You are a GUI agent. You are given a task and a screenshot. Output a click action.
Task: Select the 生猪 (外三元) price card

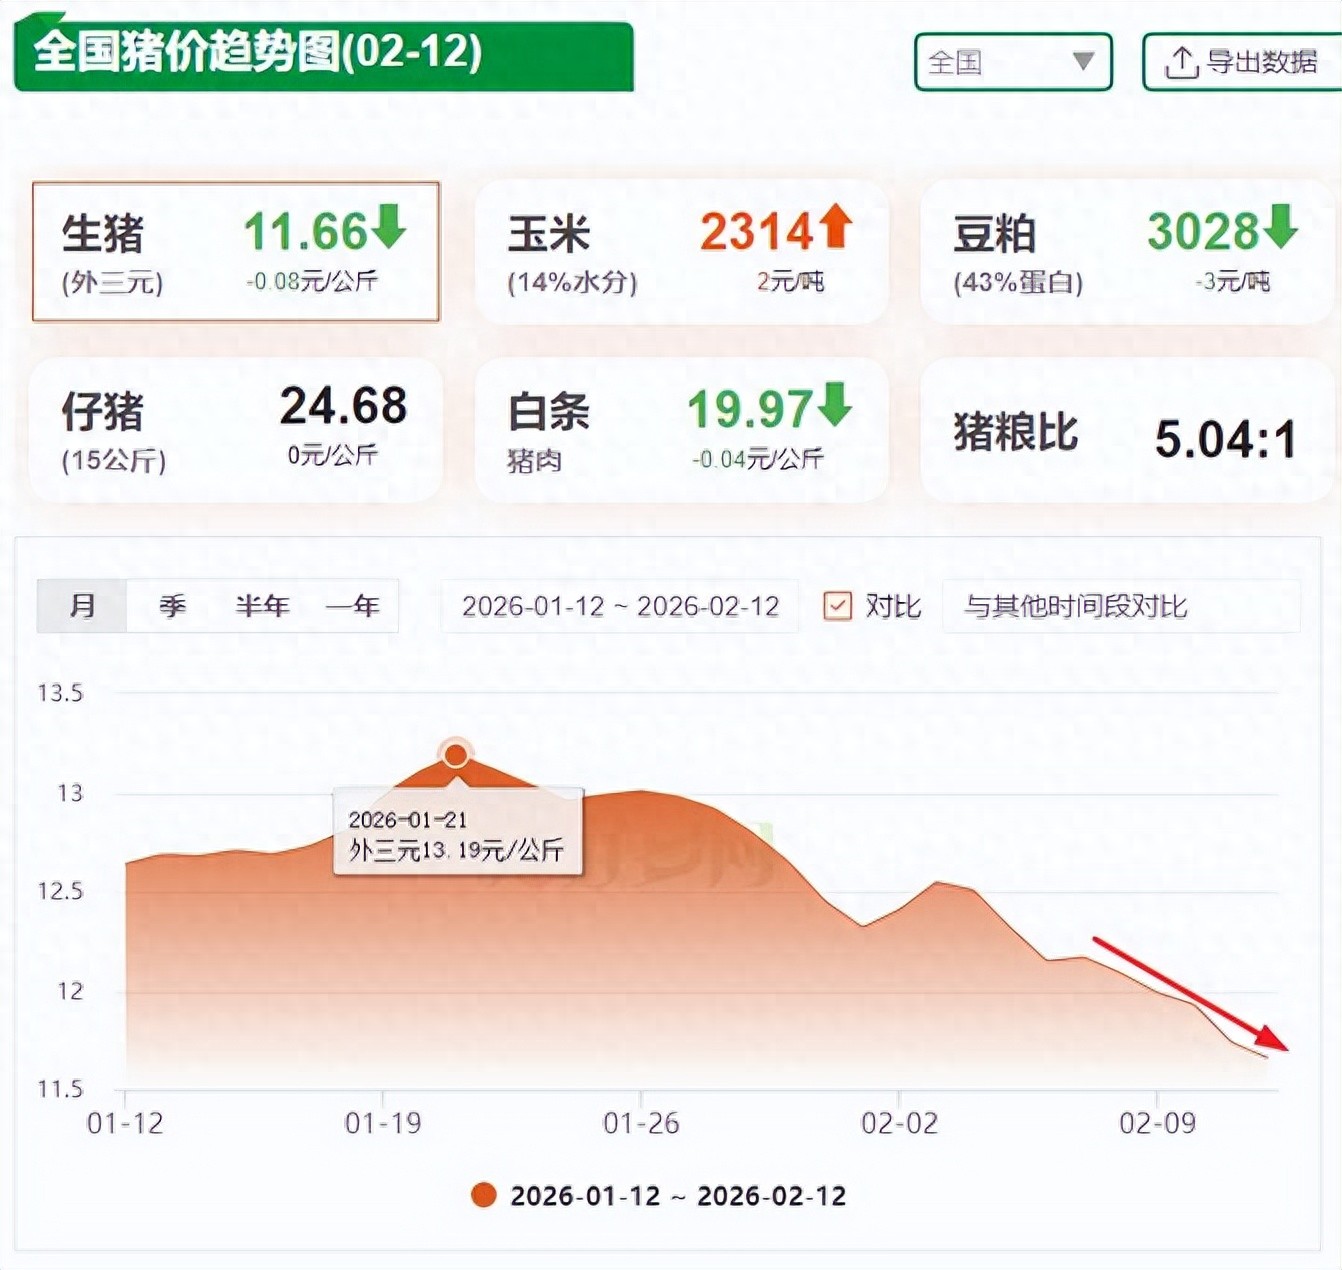click(x=236, y=252)
